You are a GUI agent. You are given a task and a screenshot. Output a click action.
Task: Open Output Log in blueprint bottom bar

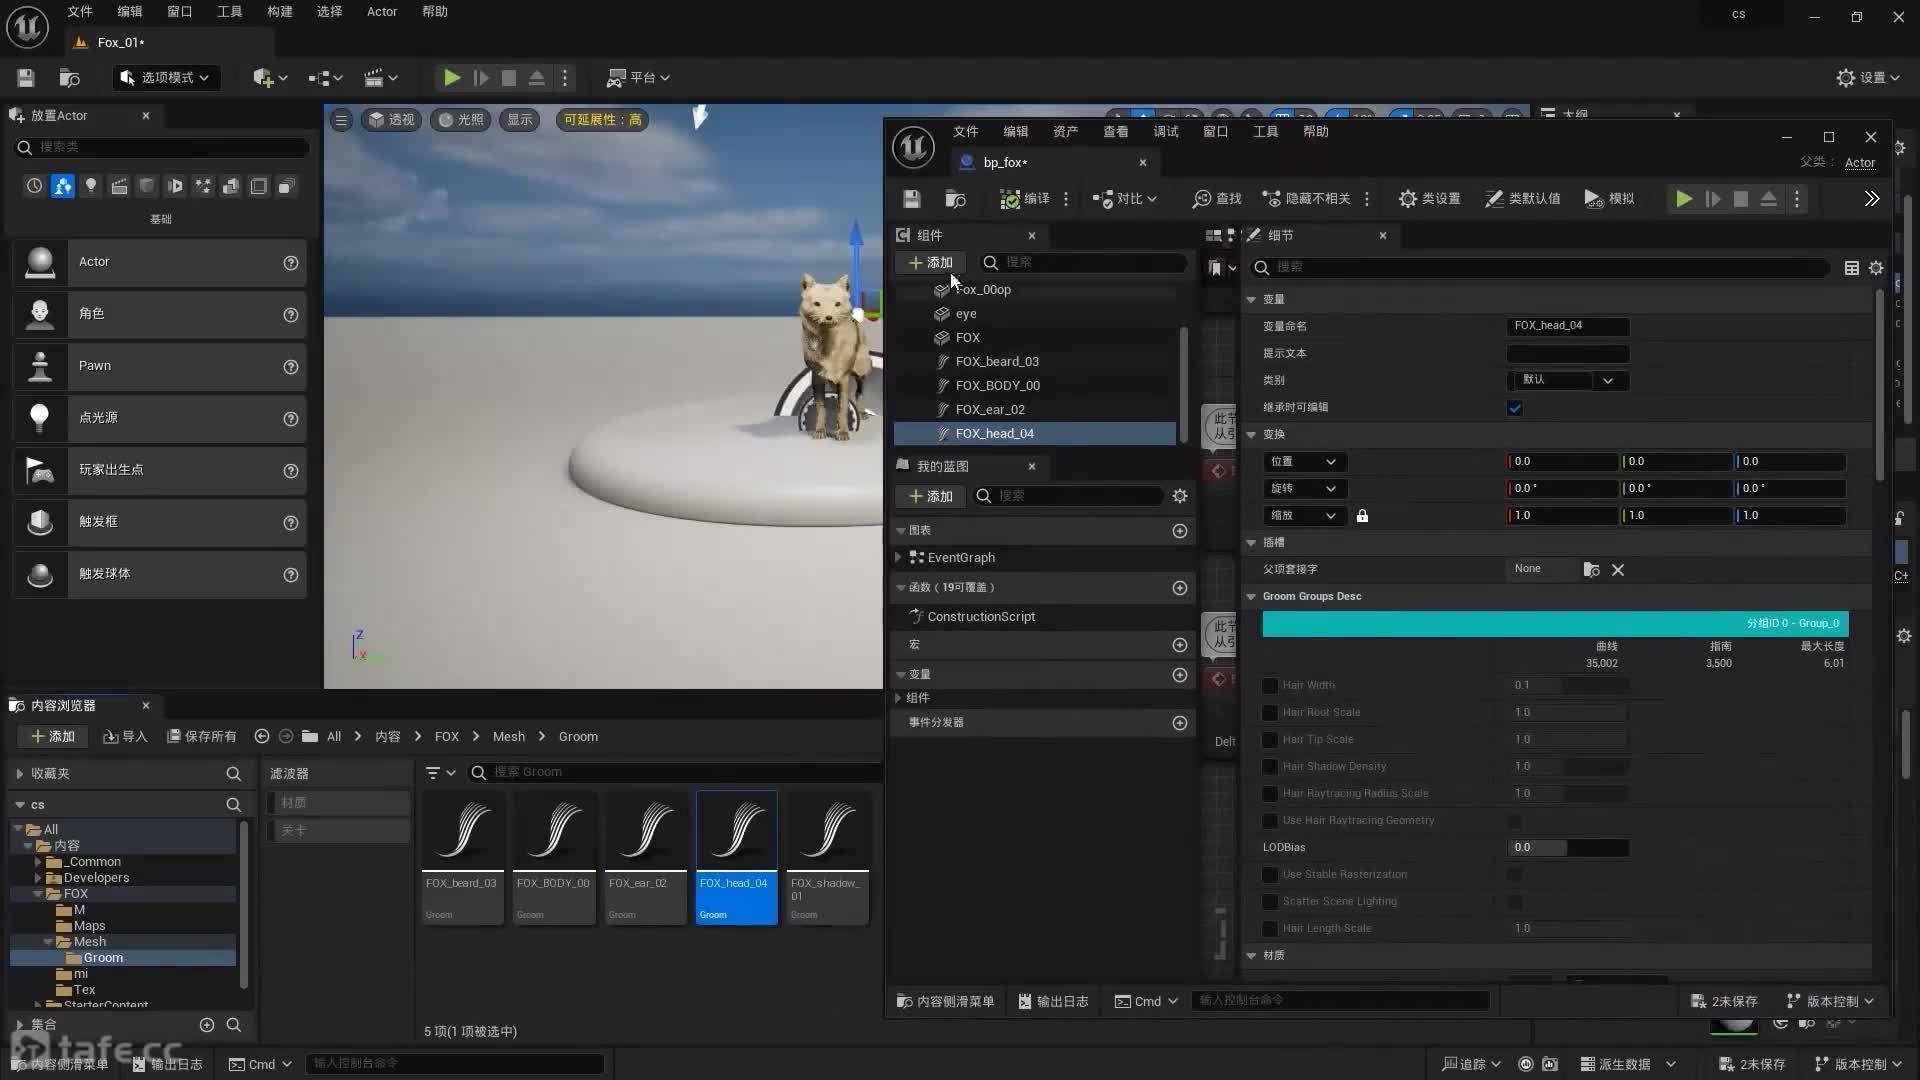[x=1053, y=1002]
